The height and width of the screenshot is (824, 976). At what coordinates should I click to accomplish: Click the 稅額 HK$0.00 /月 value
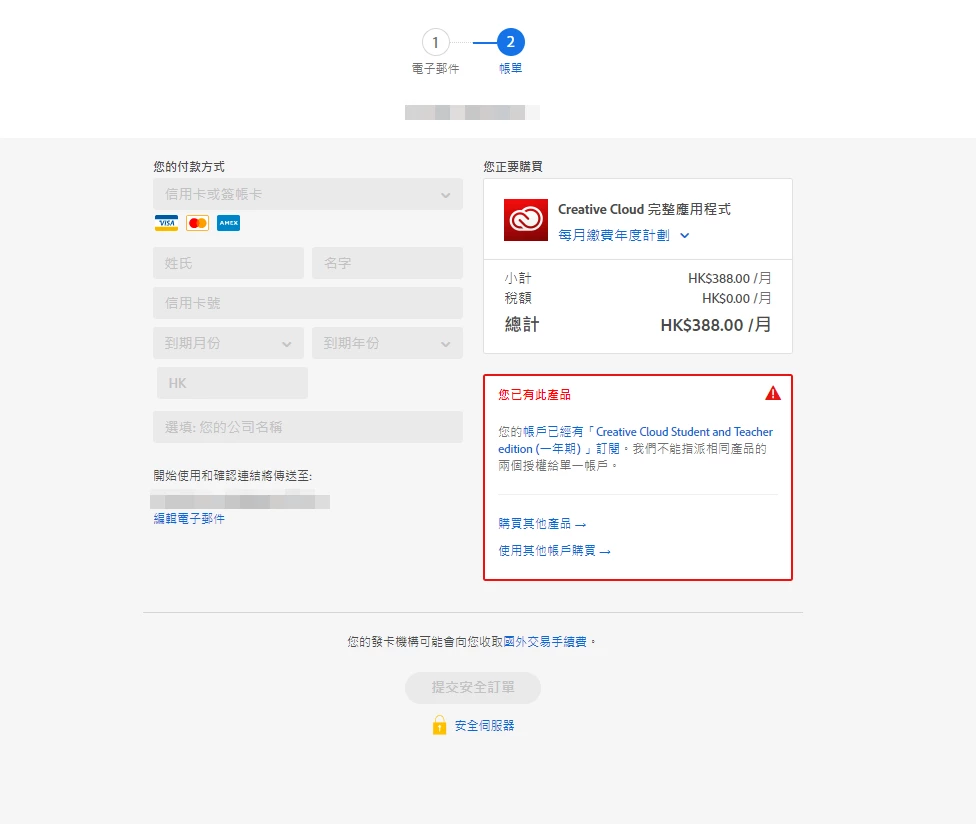[x=736, y=298]
